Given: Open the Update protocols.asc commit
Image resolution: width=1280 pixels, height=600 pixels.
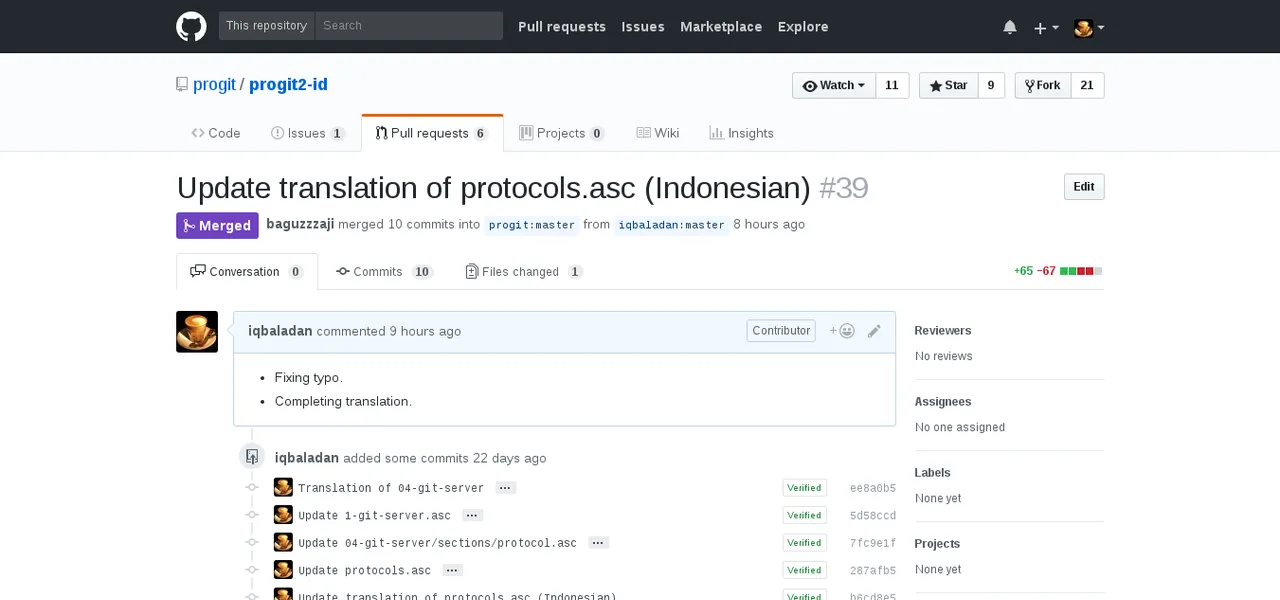Looking at the screenshot, I should [x=364, y=571].
